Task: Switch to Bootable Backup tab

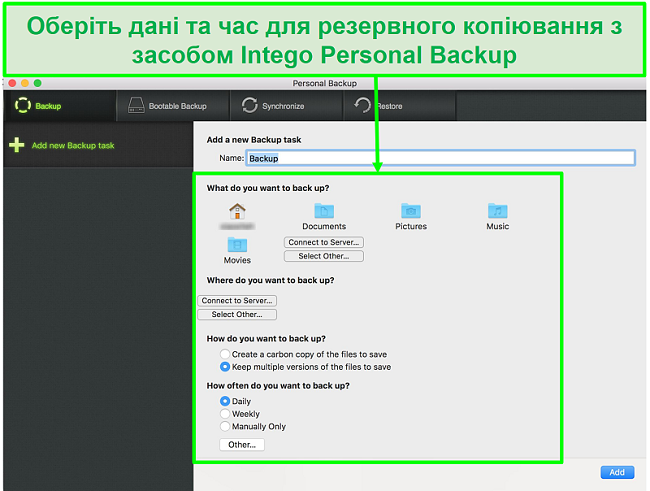Action: pos(173,106)
